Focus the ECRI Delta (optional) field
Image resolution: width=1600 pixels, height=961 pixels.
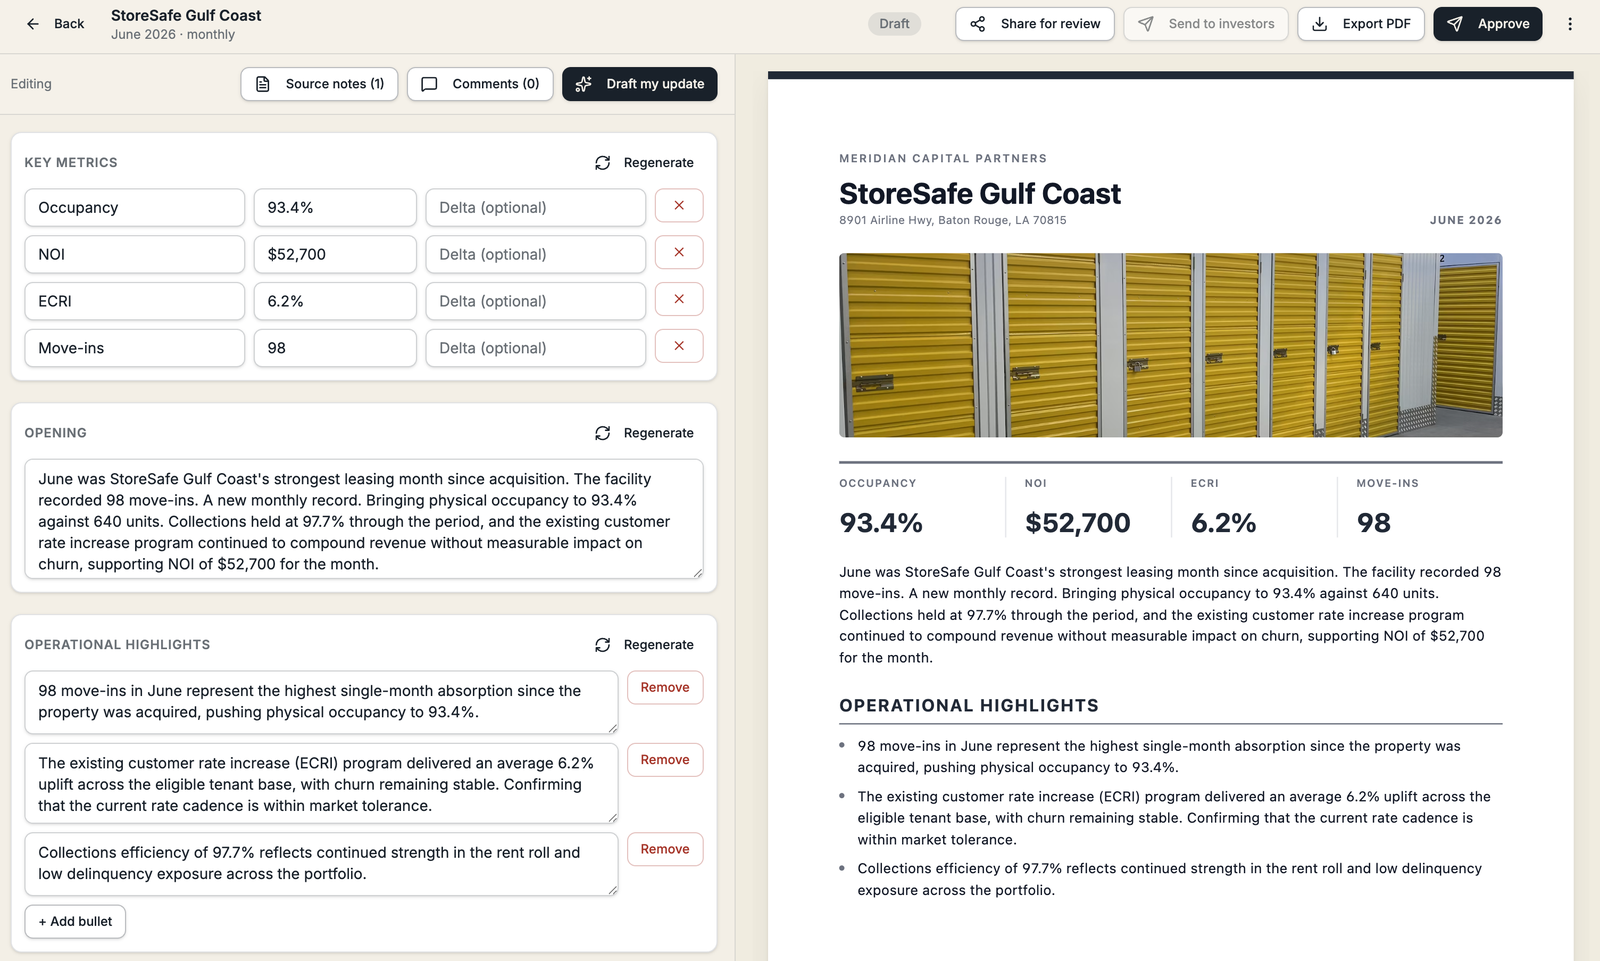pyautogui.click(x=536, y=302)
